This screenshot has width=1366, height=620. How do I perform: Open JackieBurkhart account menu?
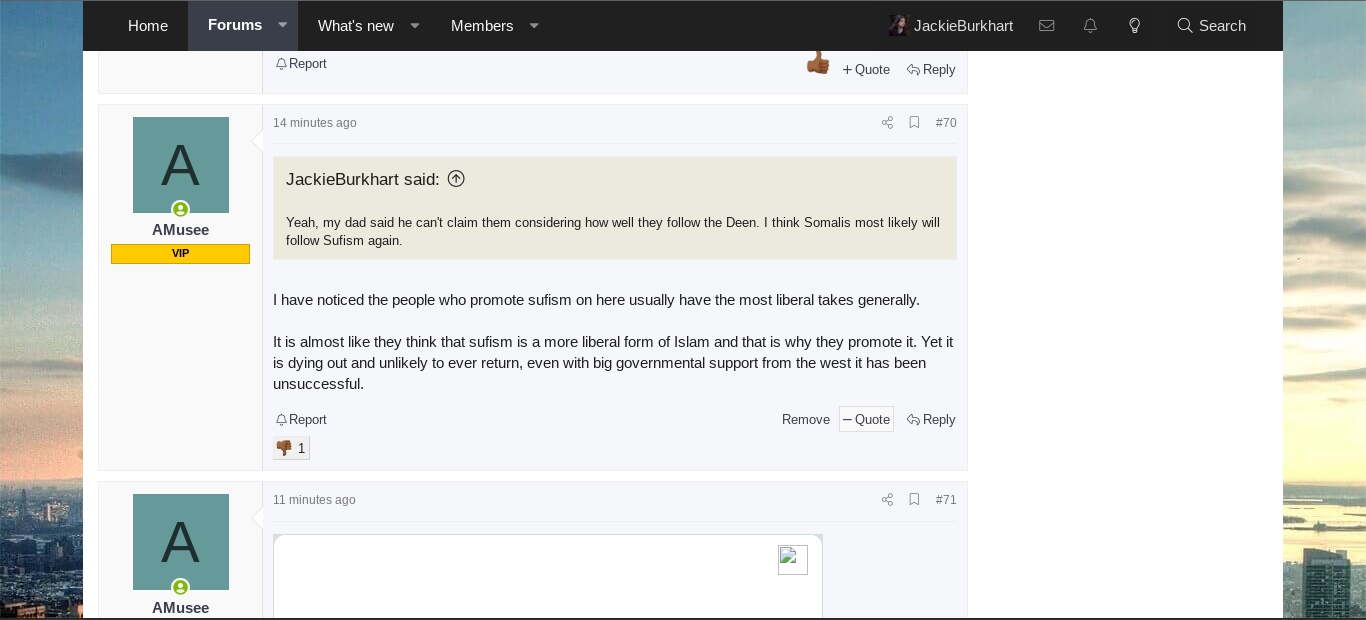pyautogui.click(x=951, y=26)
